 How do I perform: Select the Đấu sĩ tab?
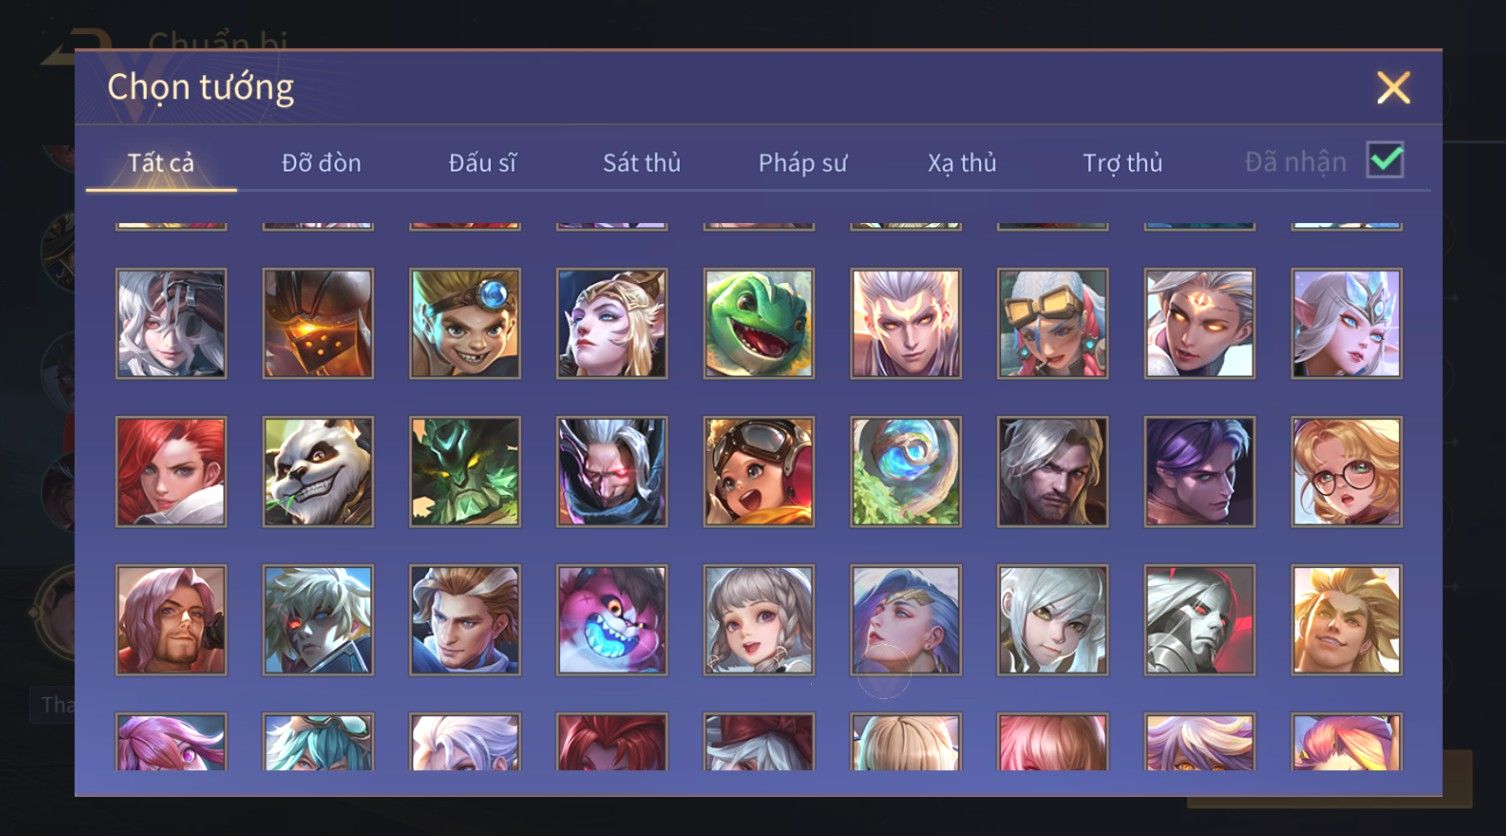coord(482,162)
